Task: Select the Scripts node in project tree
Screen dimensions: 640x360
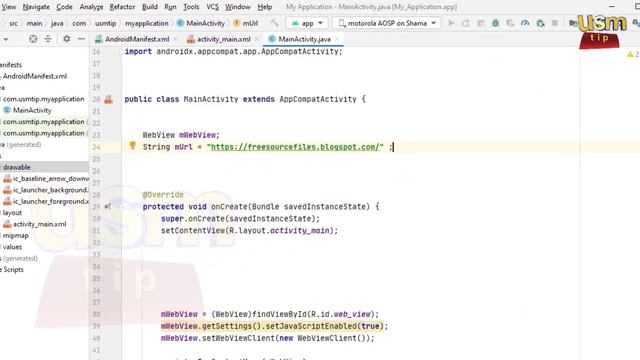Action: [x=12, y=269]
